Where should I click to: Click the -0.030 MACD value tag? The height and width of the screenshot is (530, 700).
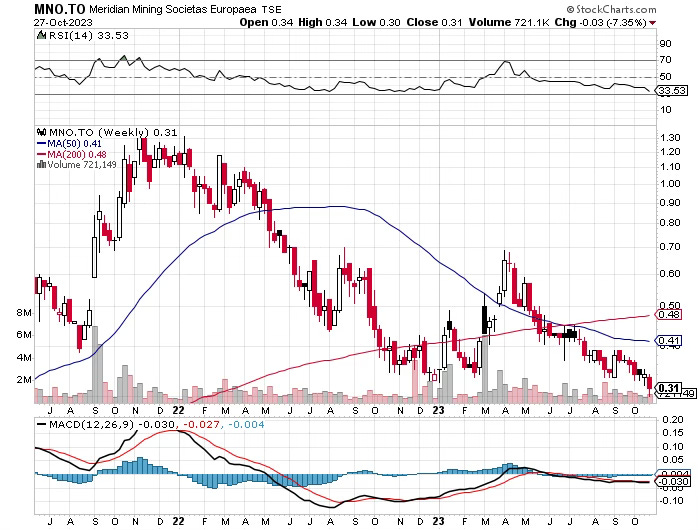[x=672, y=482]
